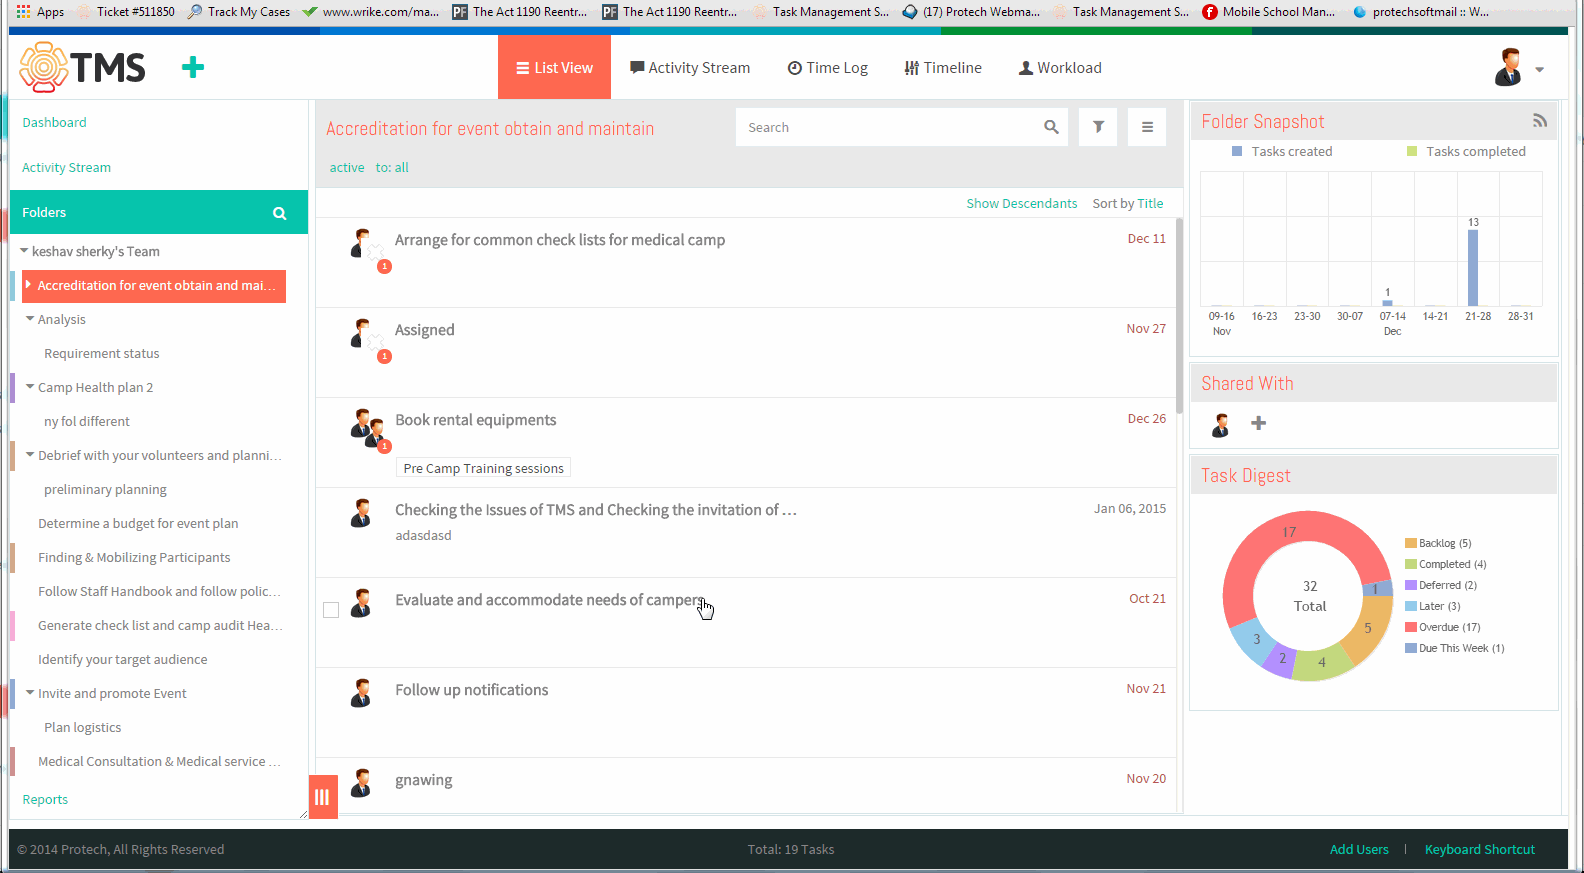
Task: Open the Workload tab
Action: pos(1060,67)
